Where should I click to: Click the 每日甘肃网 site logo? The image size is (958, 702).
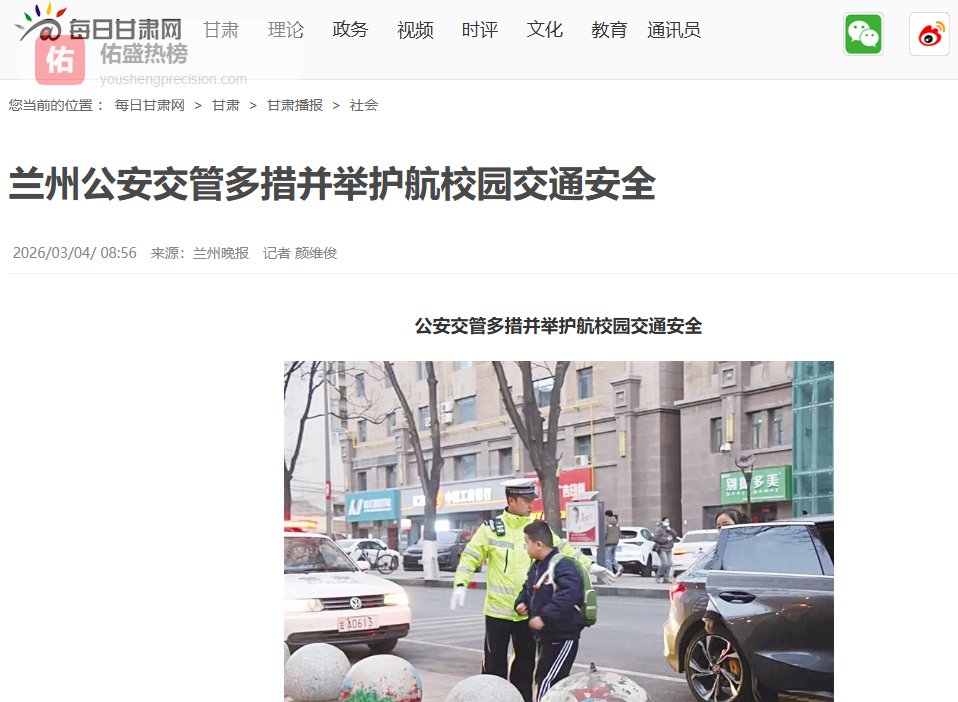tap(99, 23)
